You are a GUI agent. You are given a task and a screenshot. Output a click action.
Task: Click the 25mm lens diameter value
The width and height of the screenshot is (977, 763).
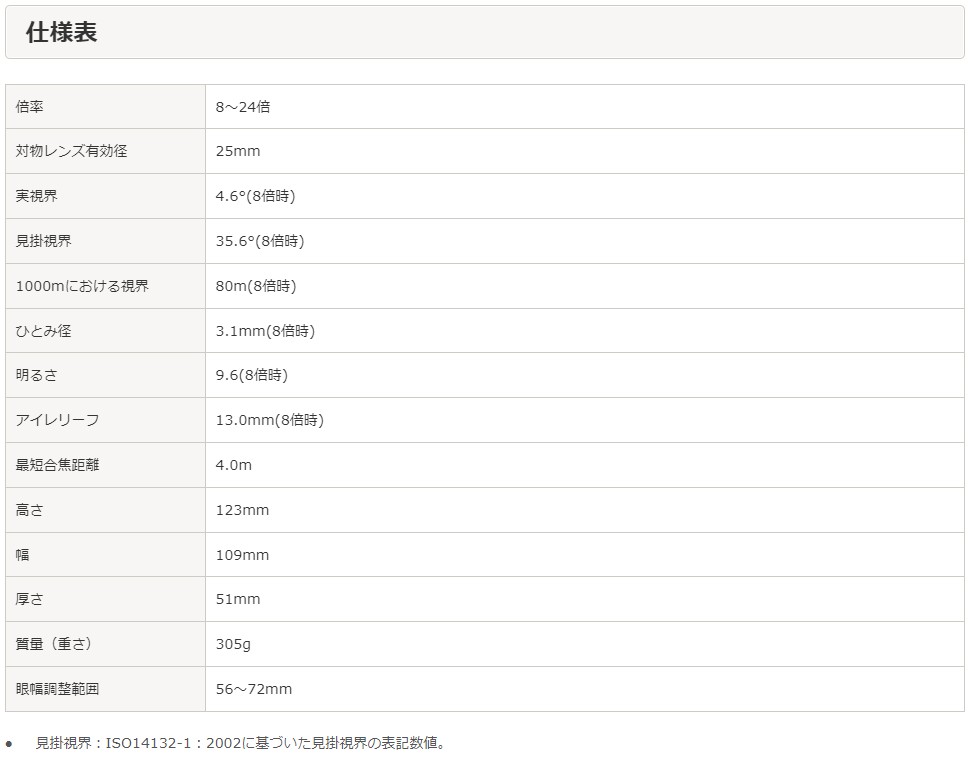pos(238,151)
